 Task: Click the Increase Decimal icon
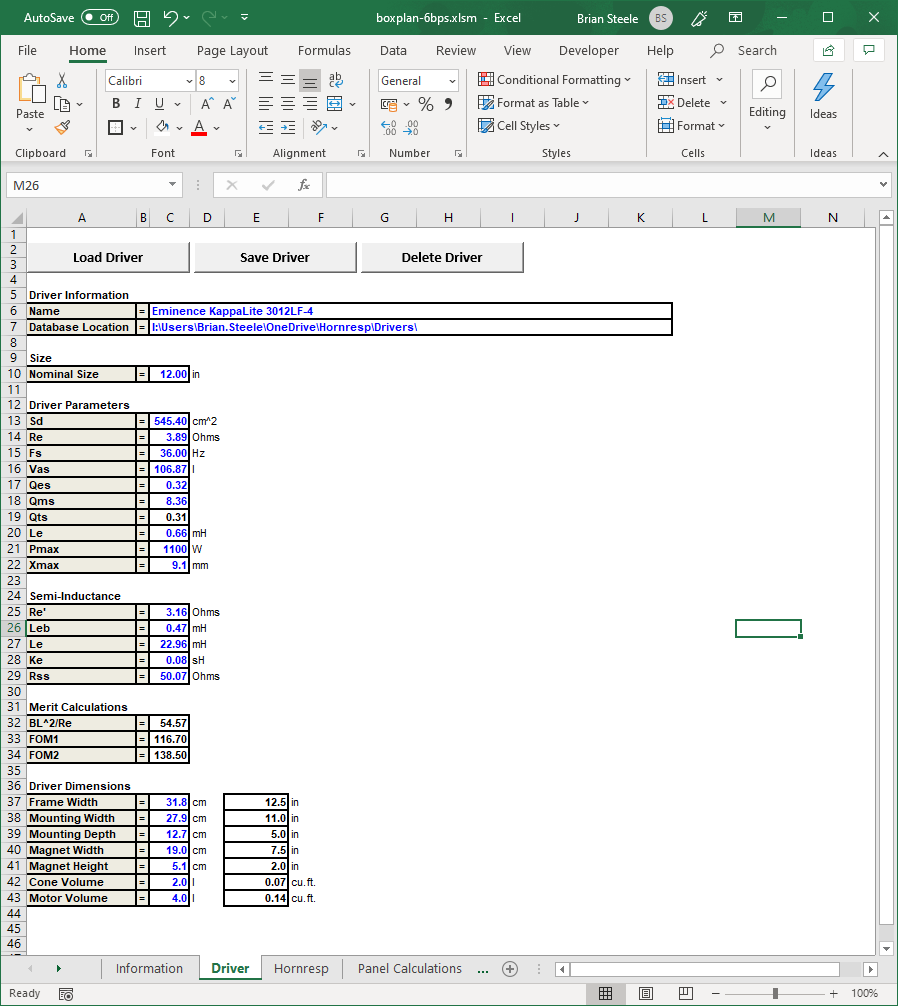pyautogui.click(x=389, y=128)
